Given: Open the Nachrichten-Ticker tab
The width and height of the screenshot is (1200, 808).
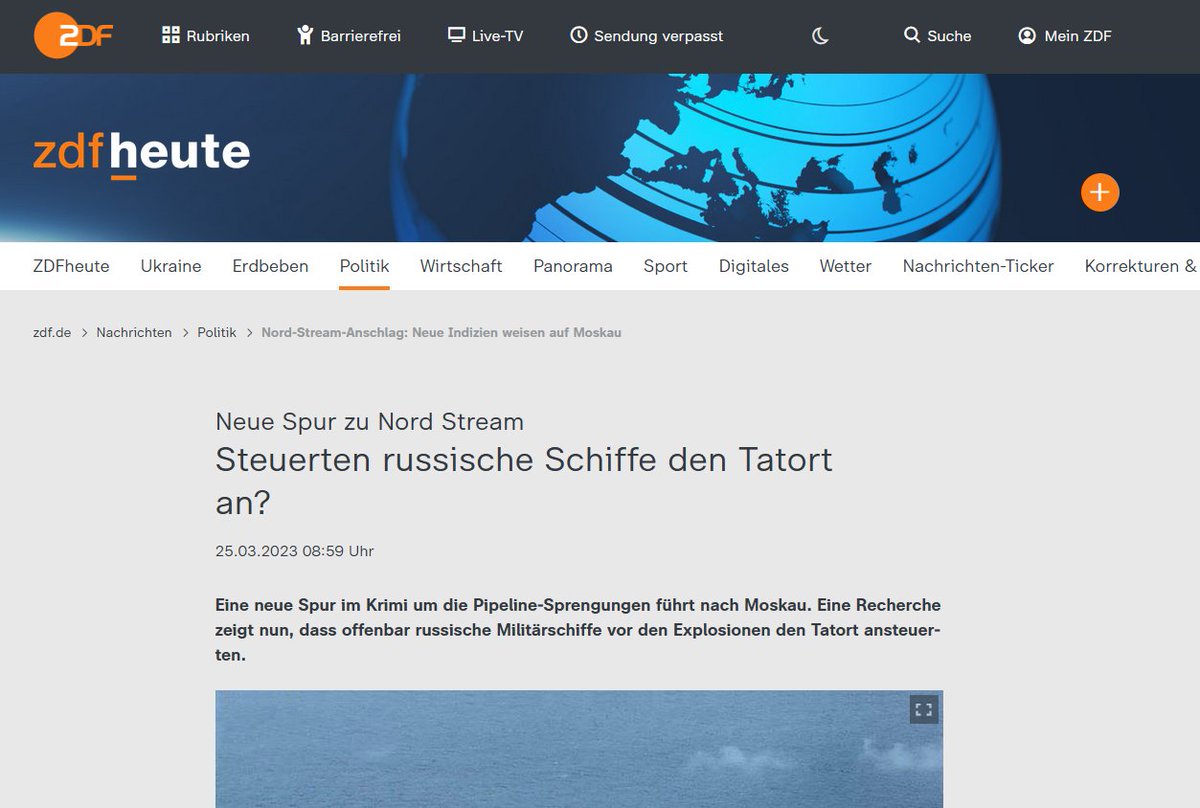Looking at the screenshot, I should click(x=978, y=266).
